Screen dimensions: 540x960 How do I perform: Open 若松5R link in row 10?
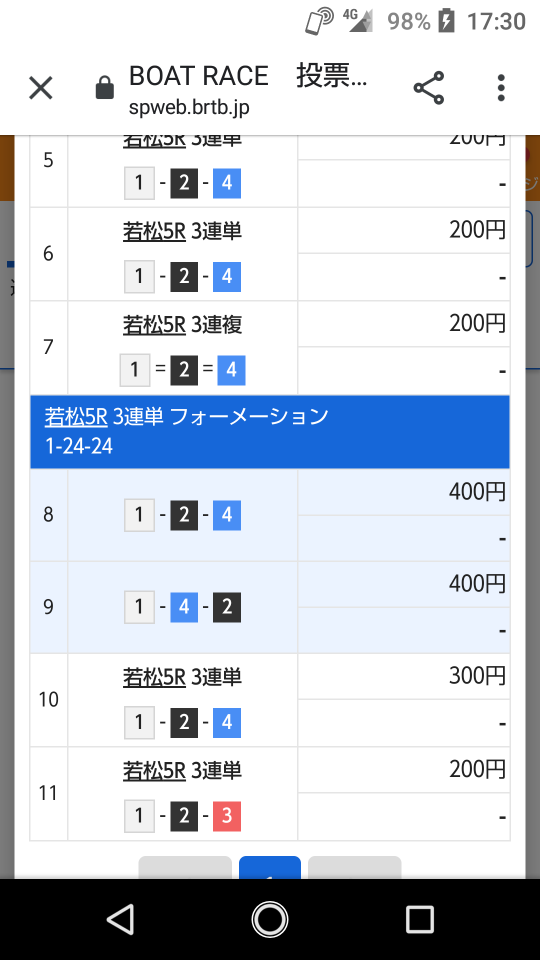(154, 677)
